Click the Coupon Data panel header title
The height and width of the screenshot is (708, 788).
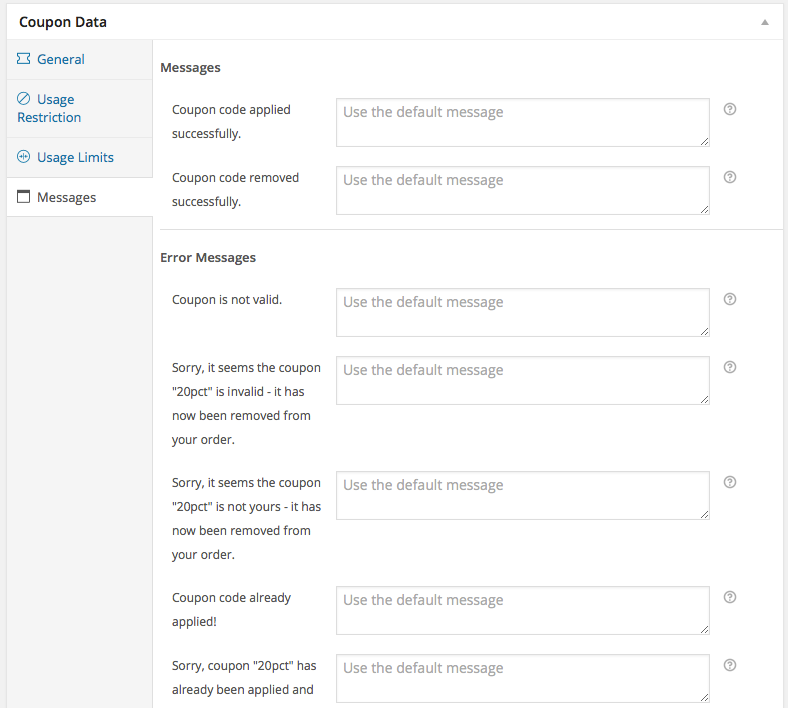point(63,22)
